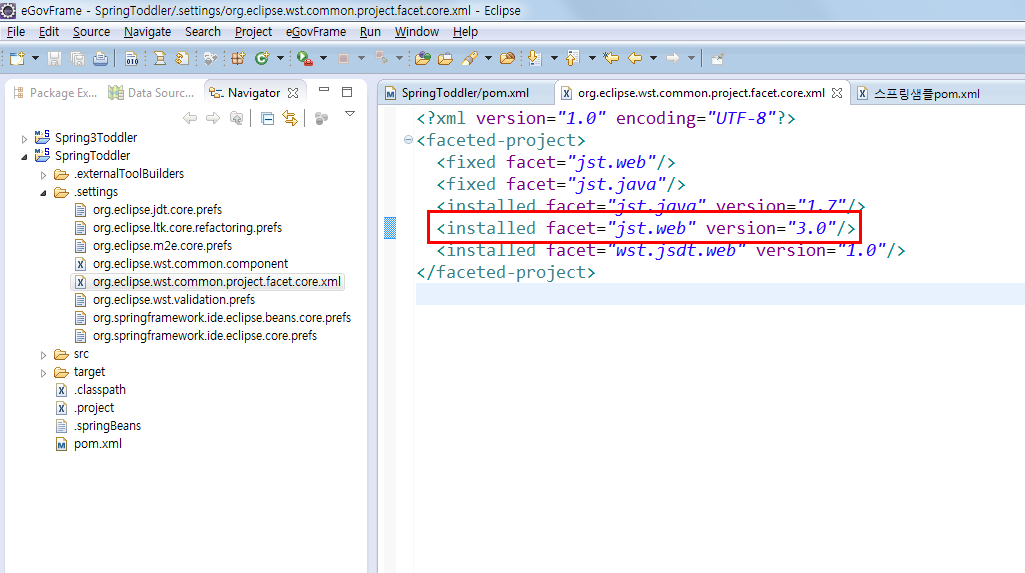Click the New Package grid icon

pos(238,58)
